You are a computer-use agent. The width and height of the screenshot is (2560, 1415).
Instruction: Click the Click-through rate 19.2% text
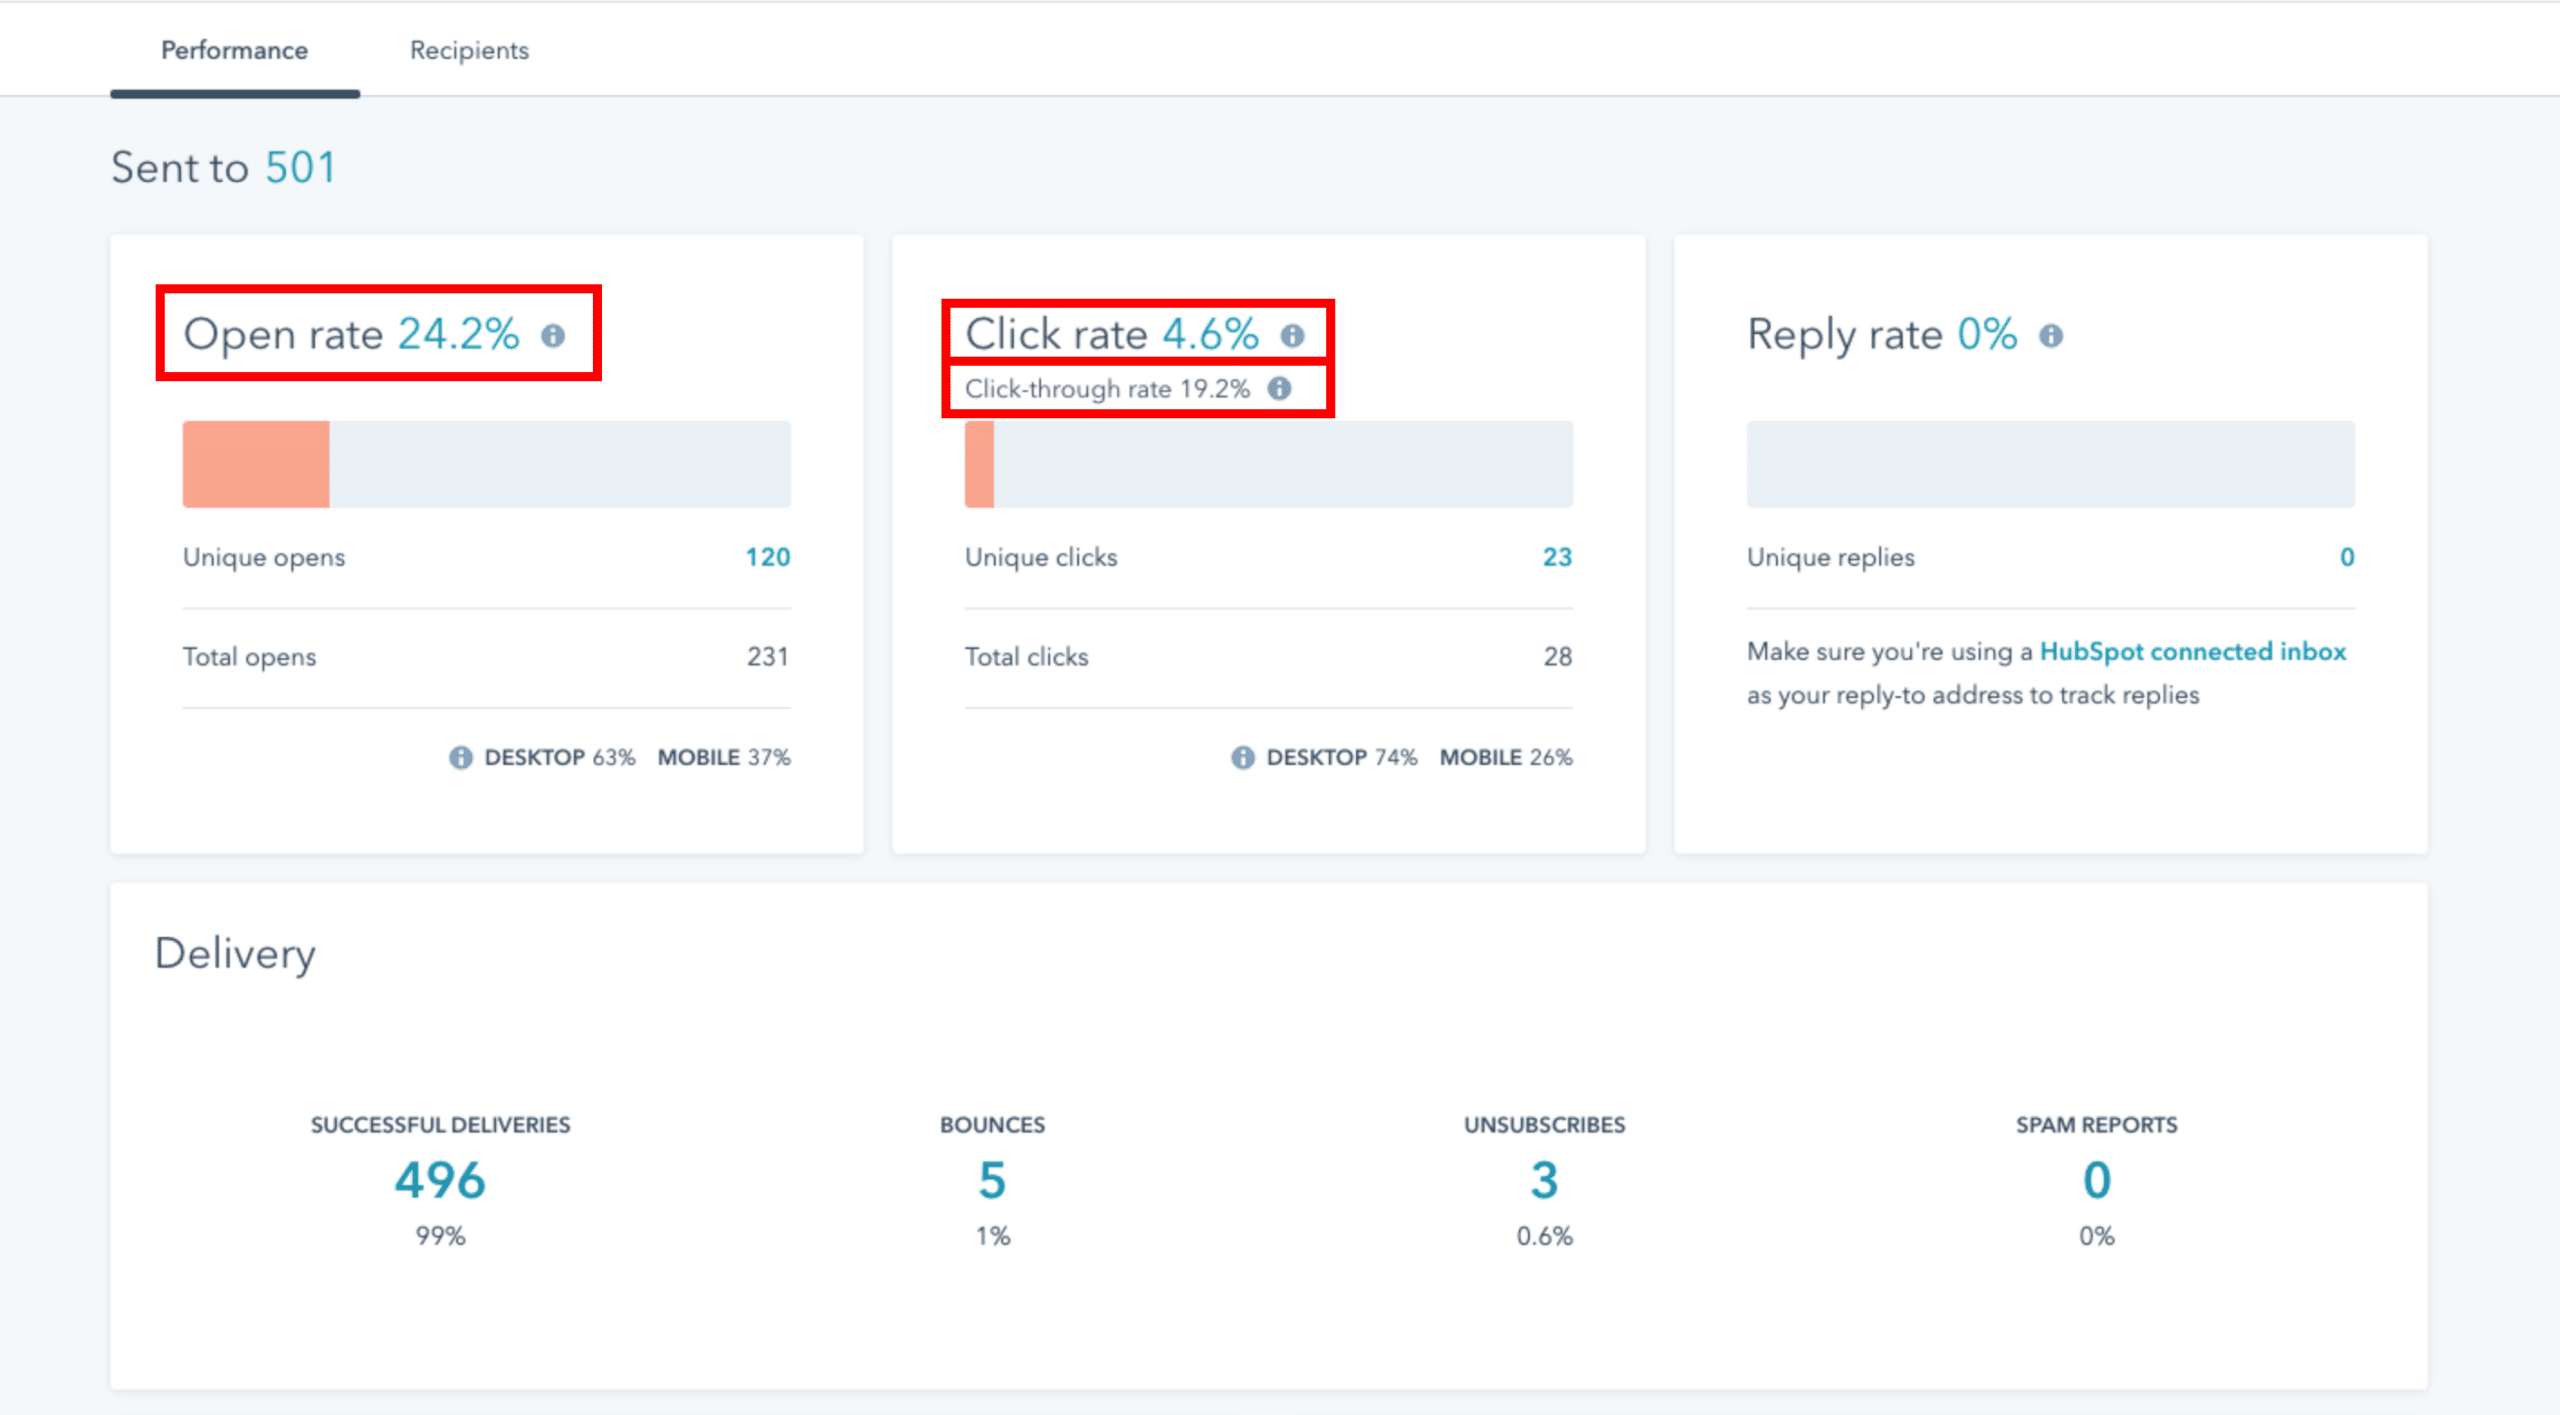coord(1107,388)
